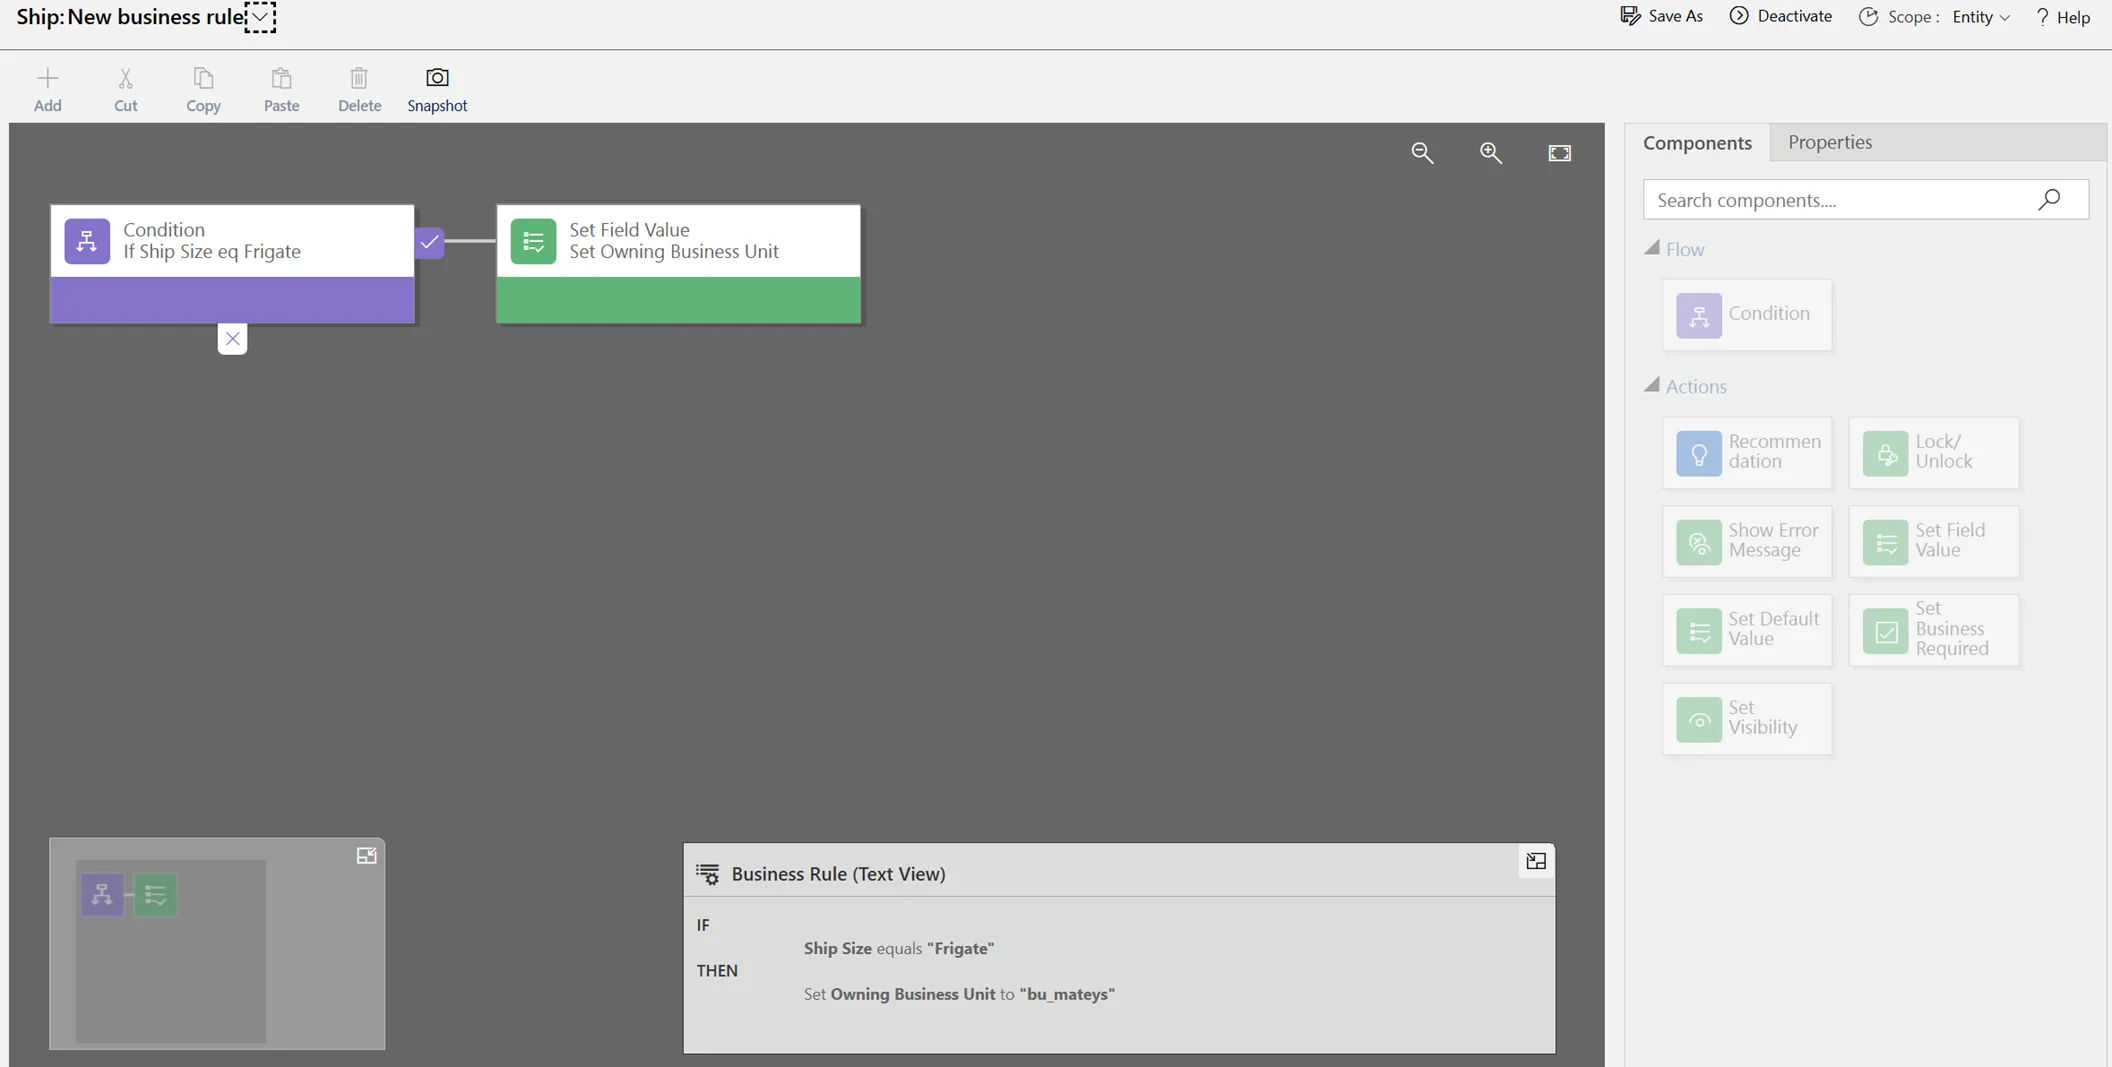The width and height of the screenshot is (2112, 1067).
Task: Open the business rule name chevron dropdown
Action: 260,17
